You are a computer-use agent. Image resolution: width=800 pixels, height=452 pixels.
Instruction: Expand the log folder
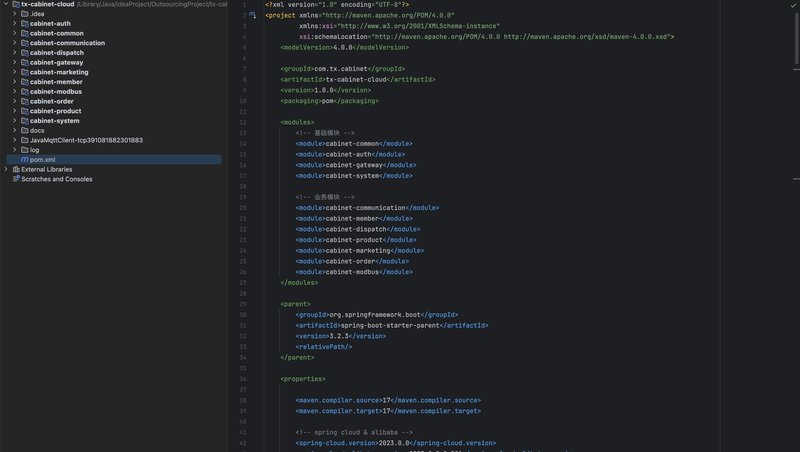click(x=15, y=149)
